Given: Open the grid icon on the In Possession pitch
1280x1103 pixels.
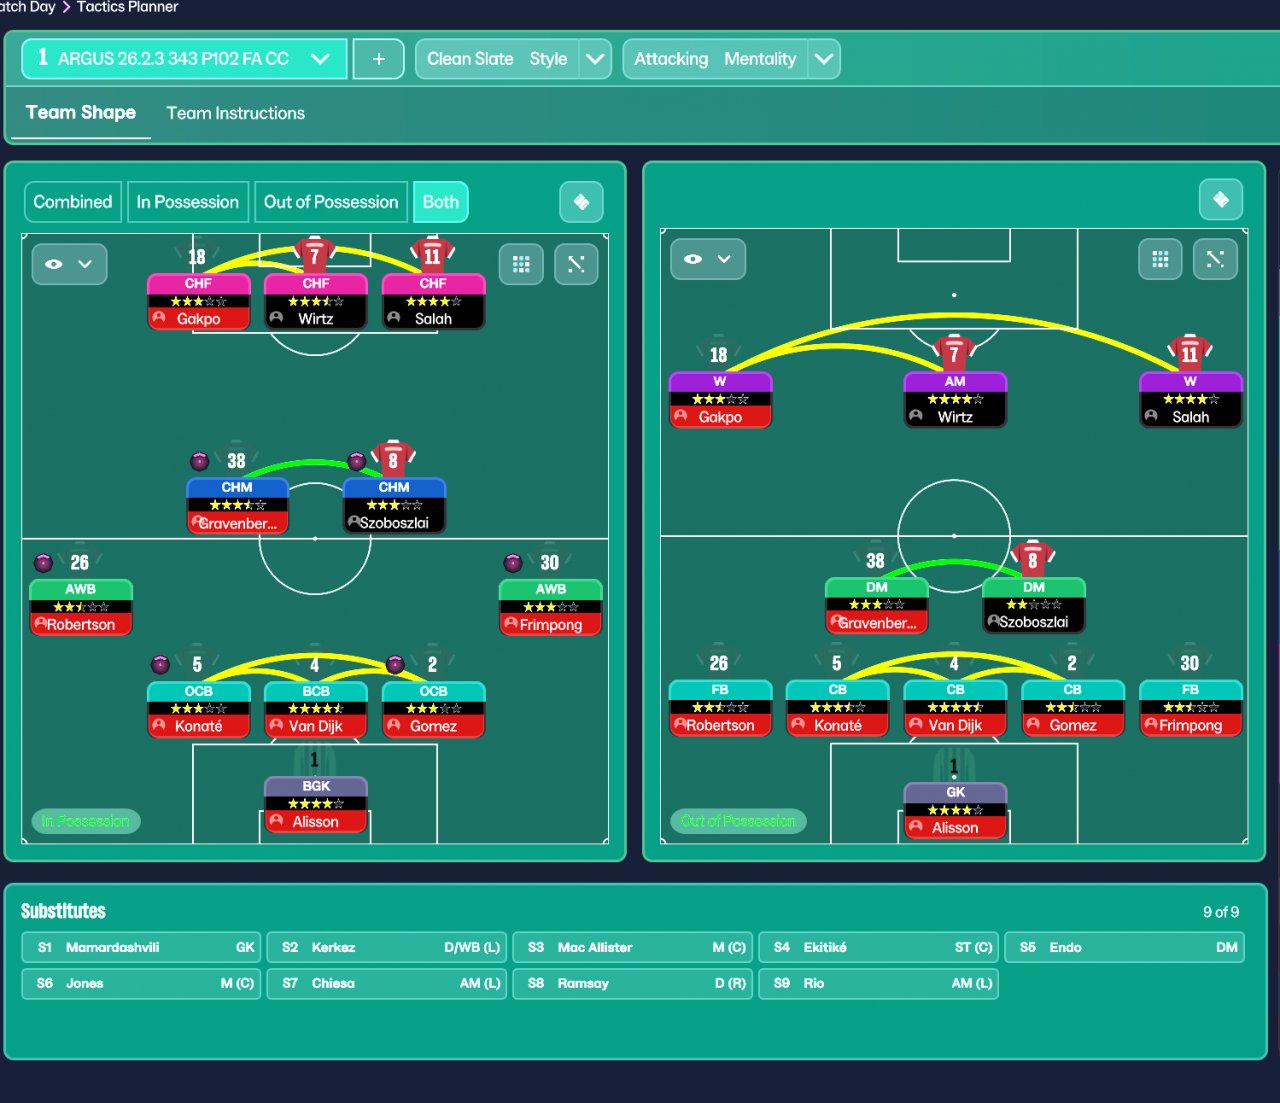Looking at the screenshot, I should (521, 264).
